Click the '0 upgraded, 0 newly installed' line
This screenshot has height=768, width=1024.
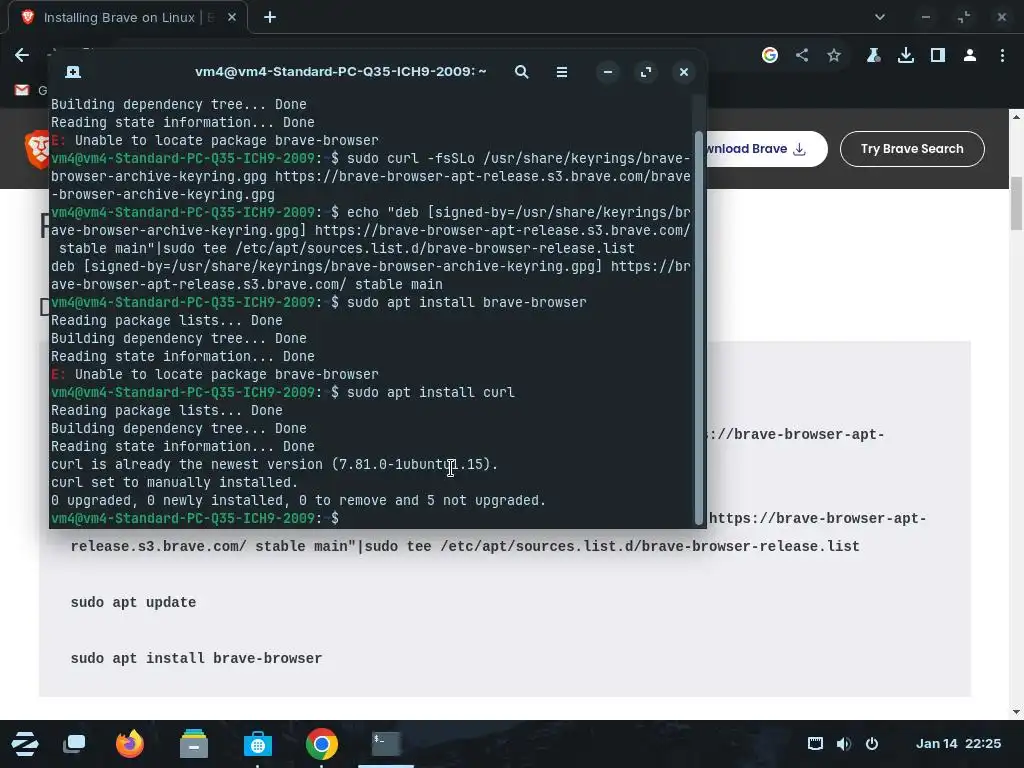click(298, 500)
